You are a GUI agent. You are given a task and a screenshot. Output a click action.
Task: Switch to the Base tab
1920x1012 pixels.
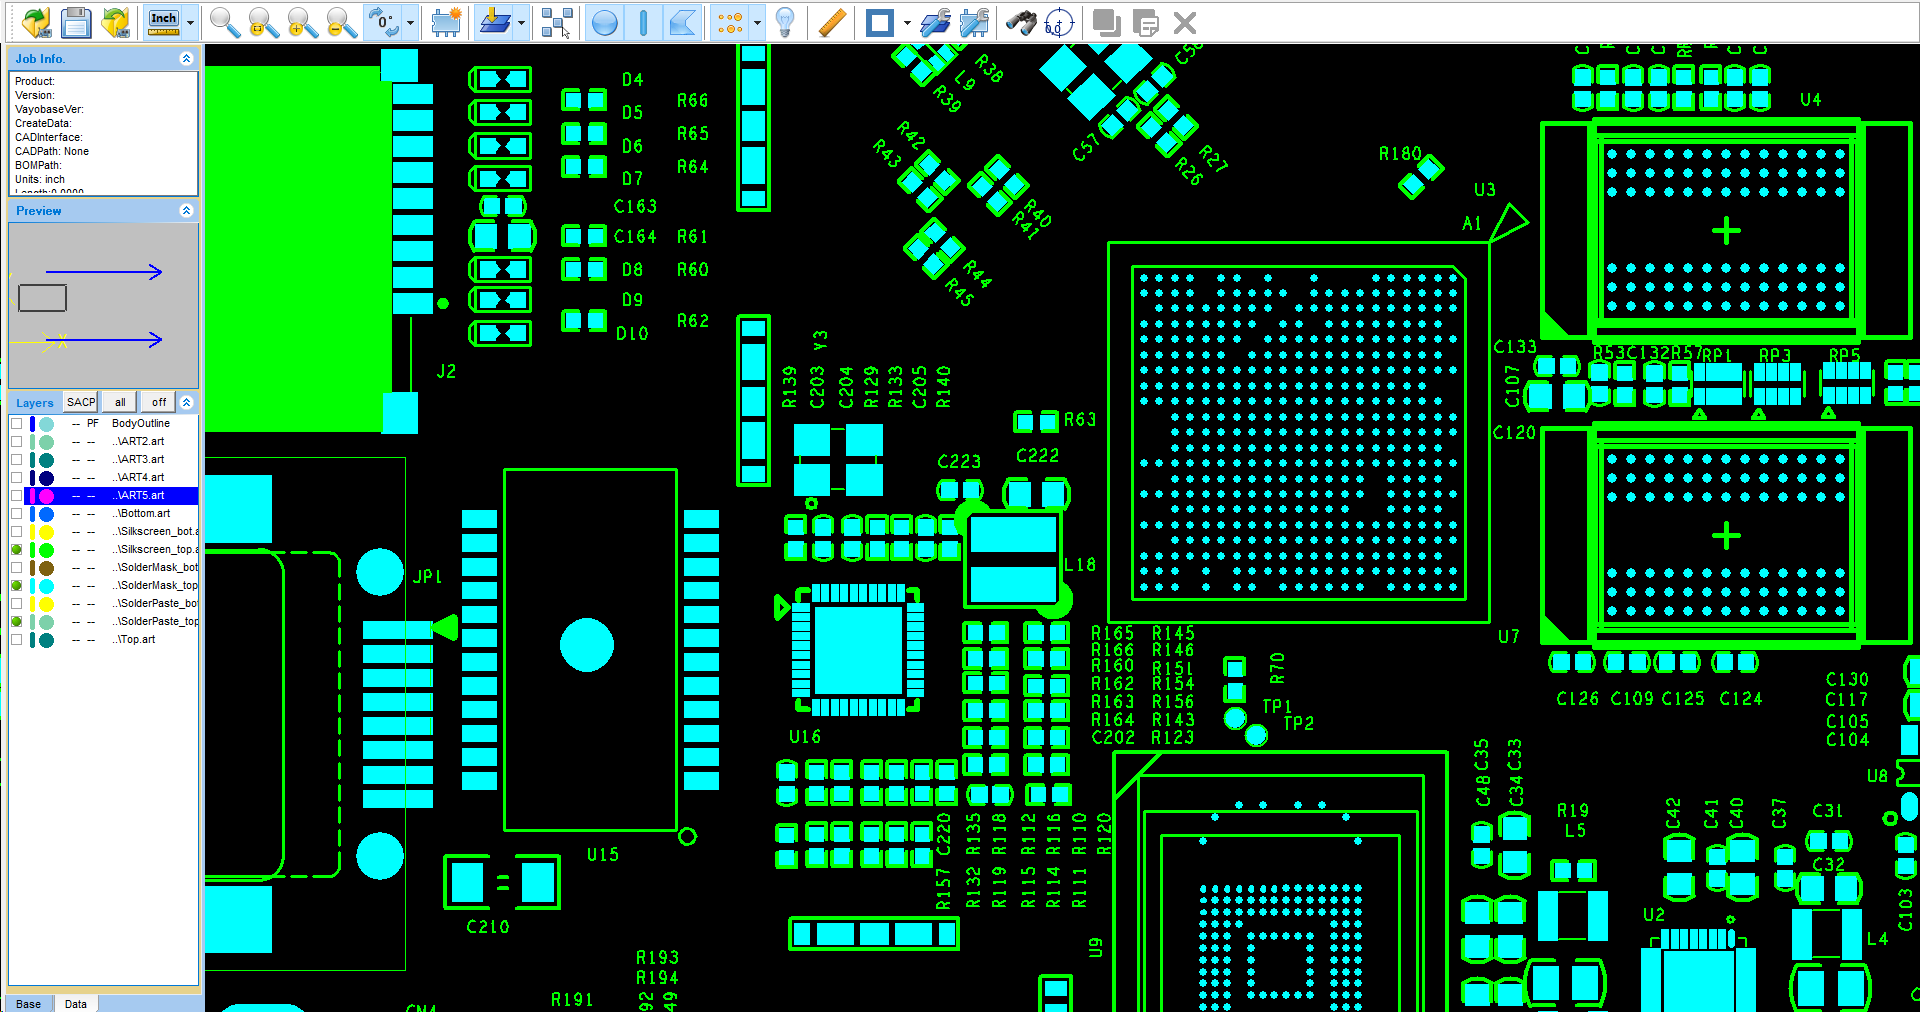(x=28, y=1004)
